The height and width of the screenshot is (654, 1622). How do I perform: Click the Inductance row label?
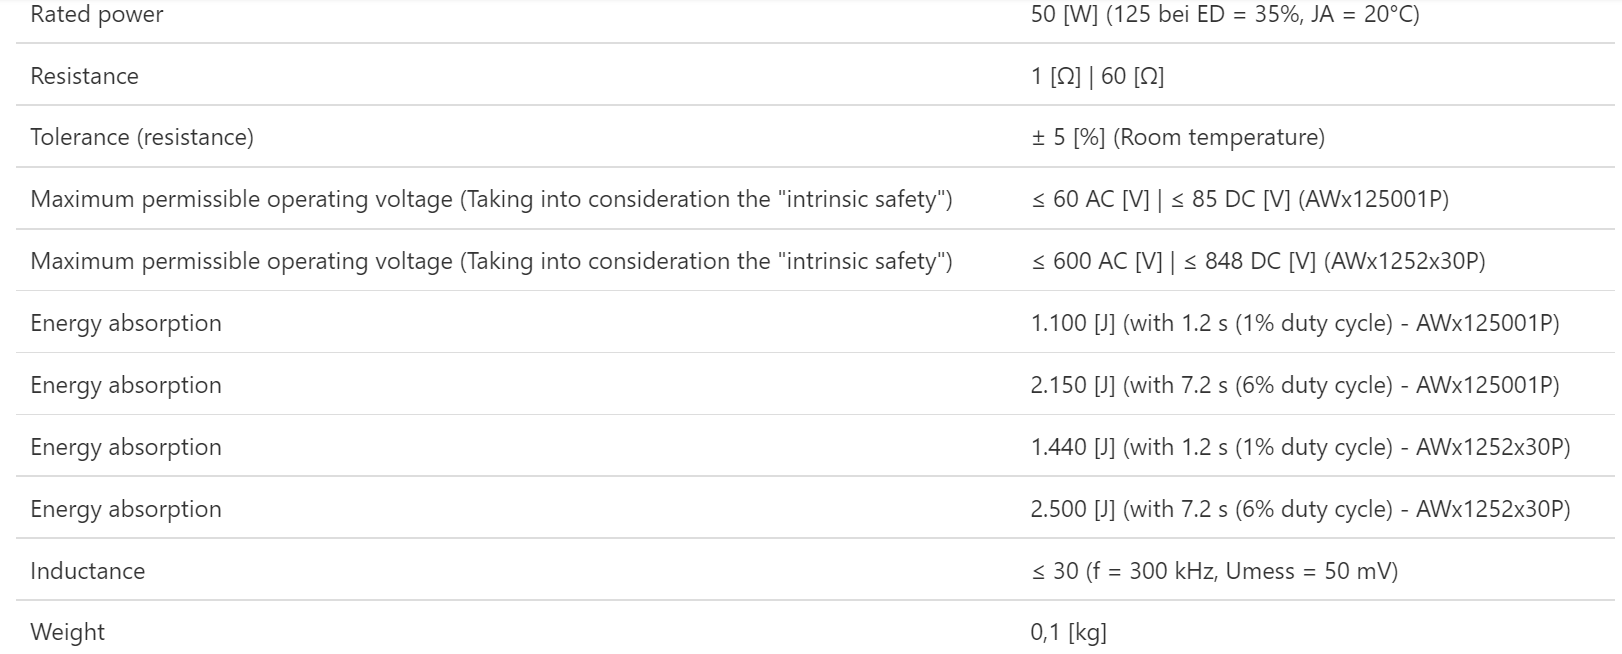[x=88, y=571]
